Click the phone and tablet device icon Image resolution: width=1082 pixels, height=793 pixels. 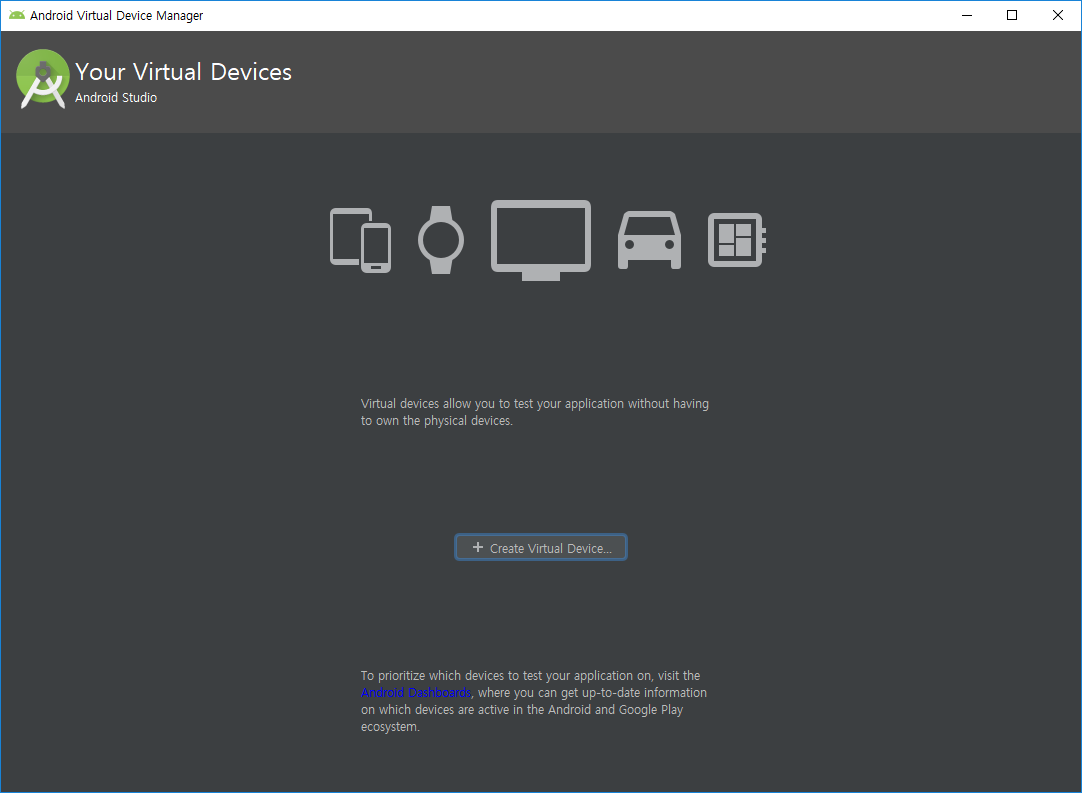coord(360,240)
